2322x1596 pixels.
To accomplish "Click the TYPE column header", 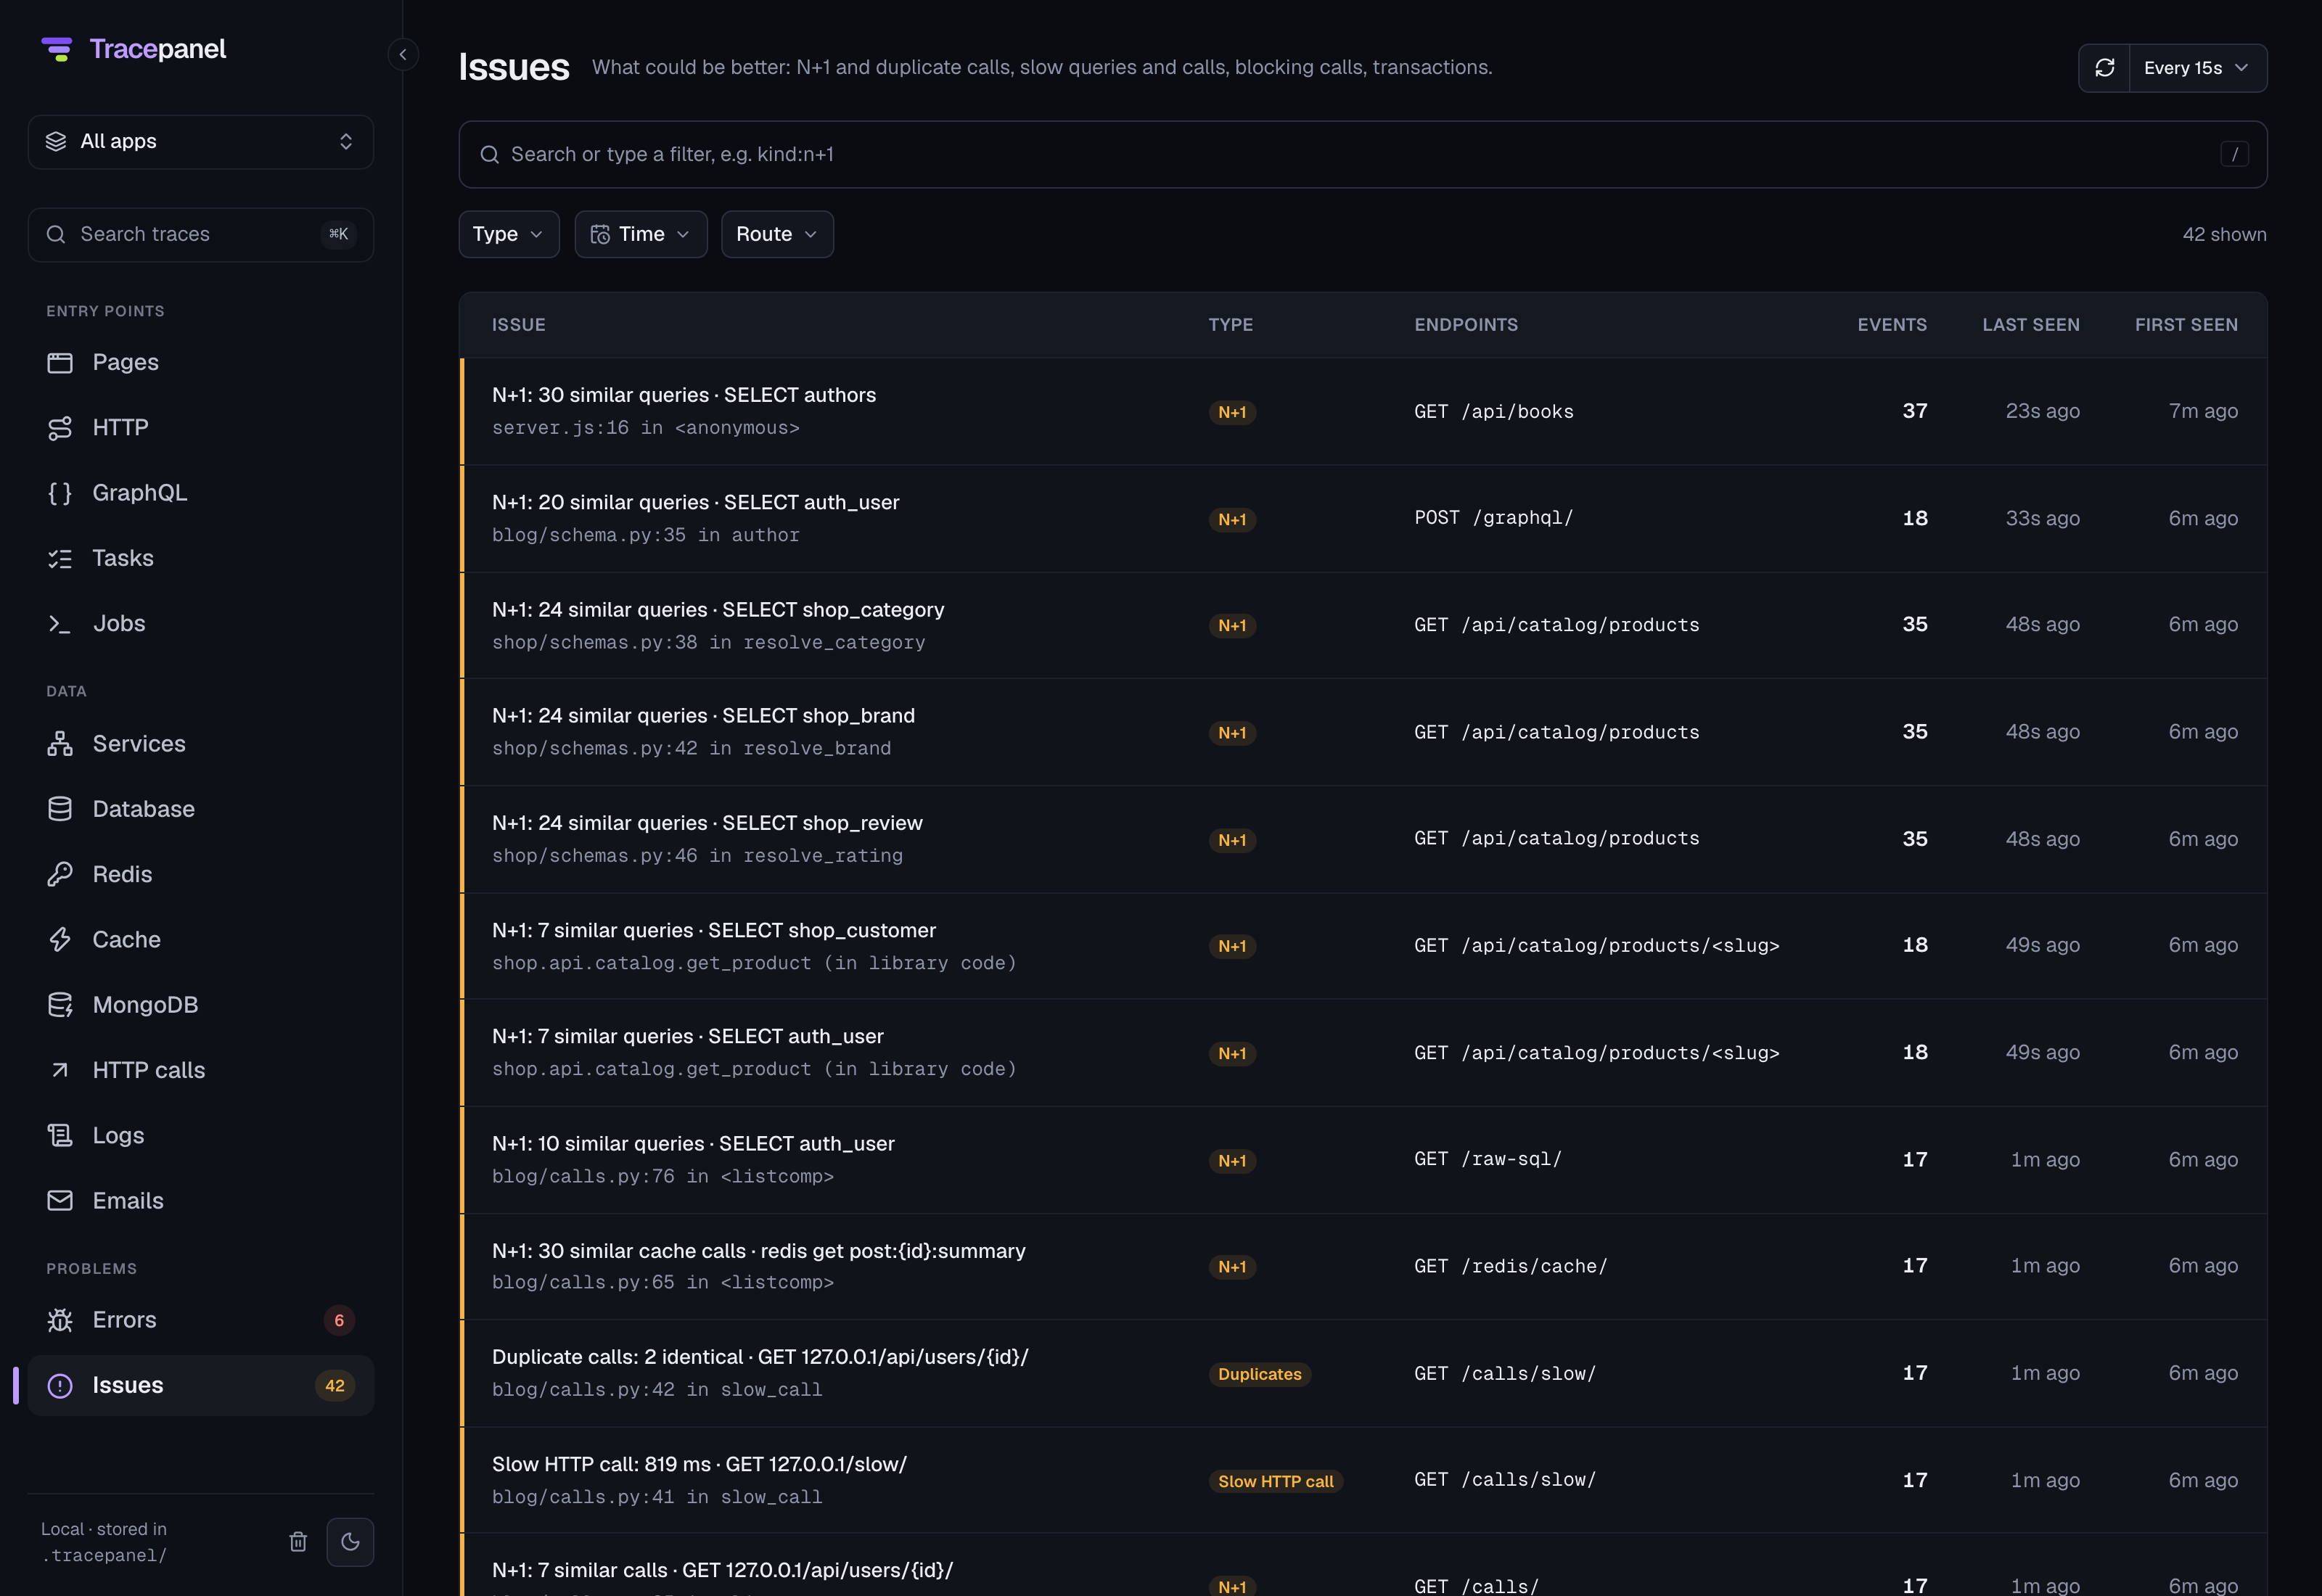I will 1230,325.
